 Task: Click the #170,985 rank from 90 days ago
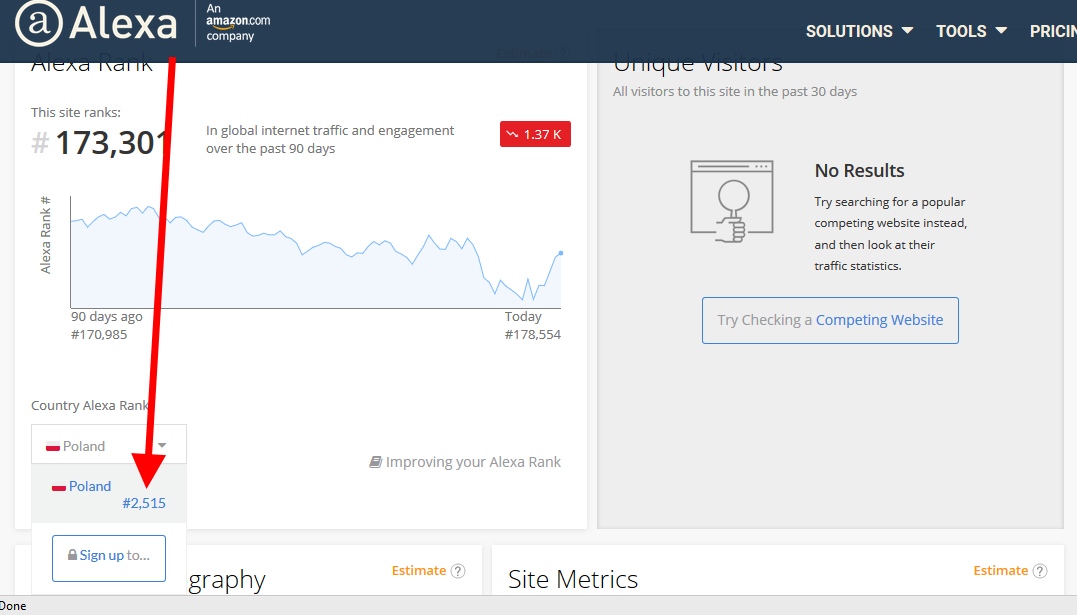tap(99, 335)
